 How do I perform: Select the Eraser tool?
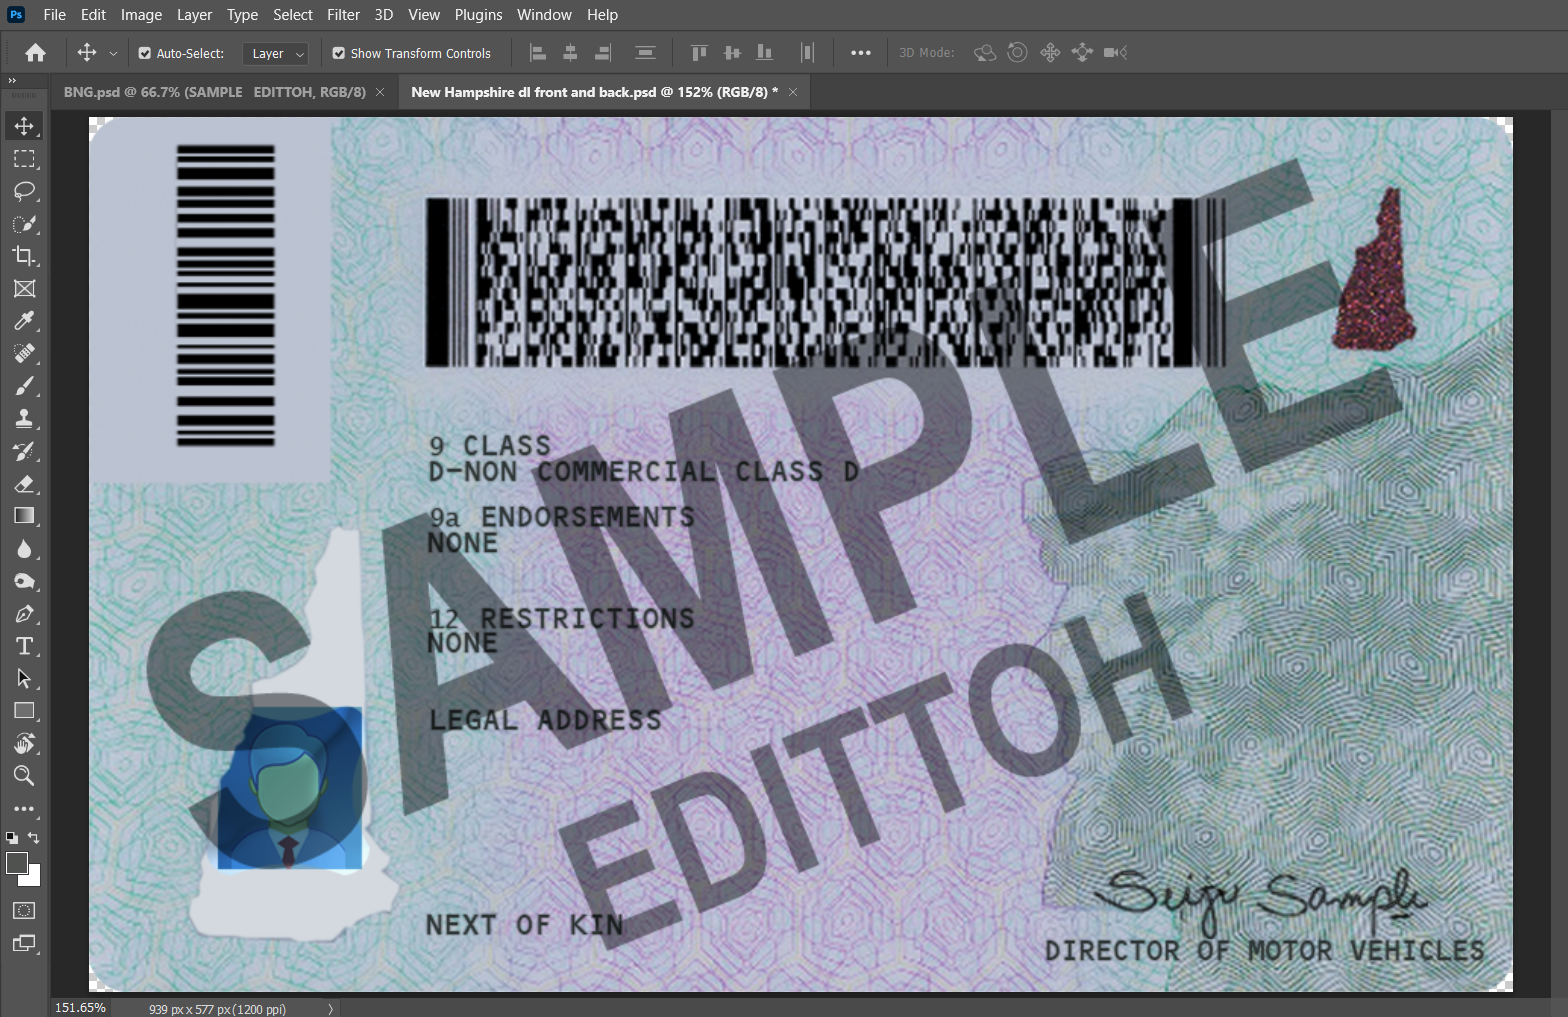click(x=24, y=483)
